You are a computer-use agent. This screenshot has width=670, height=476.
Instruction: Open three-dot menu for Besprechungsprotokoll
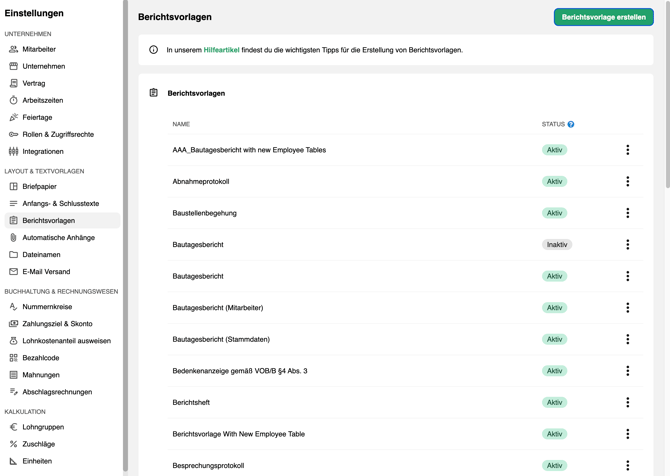[628, 465]
